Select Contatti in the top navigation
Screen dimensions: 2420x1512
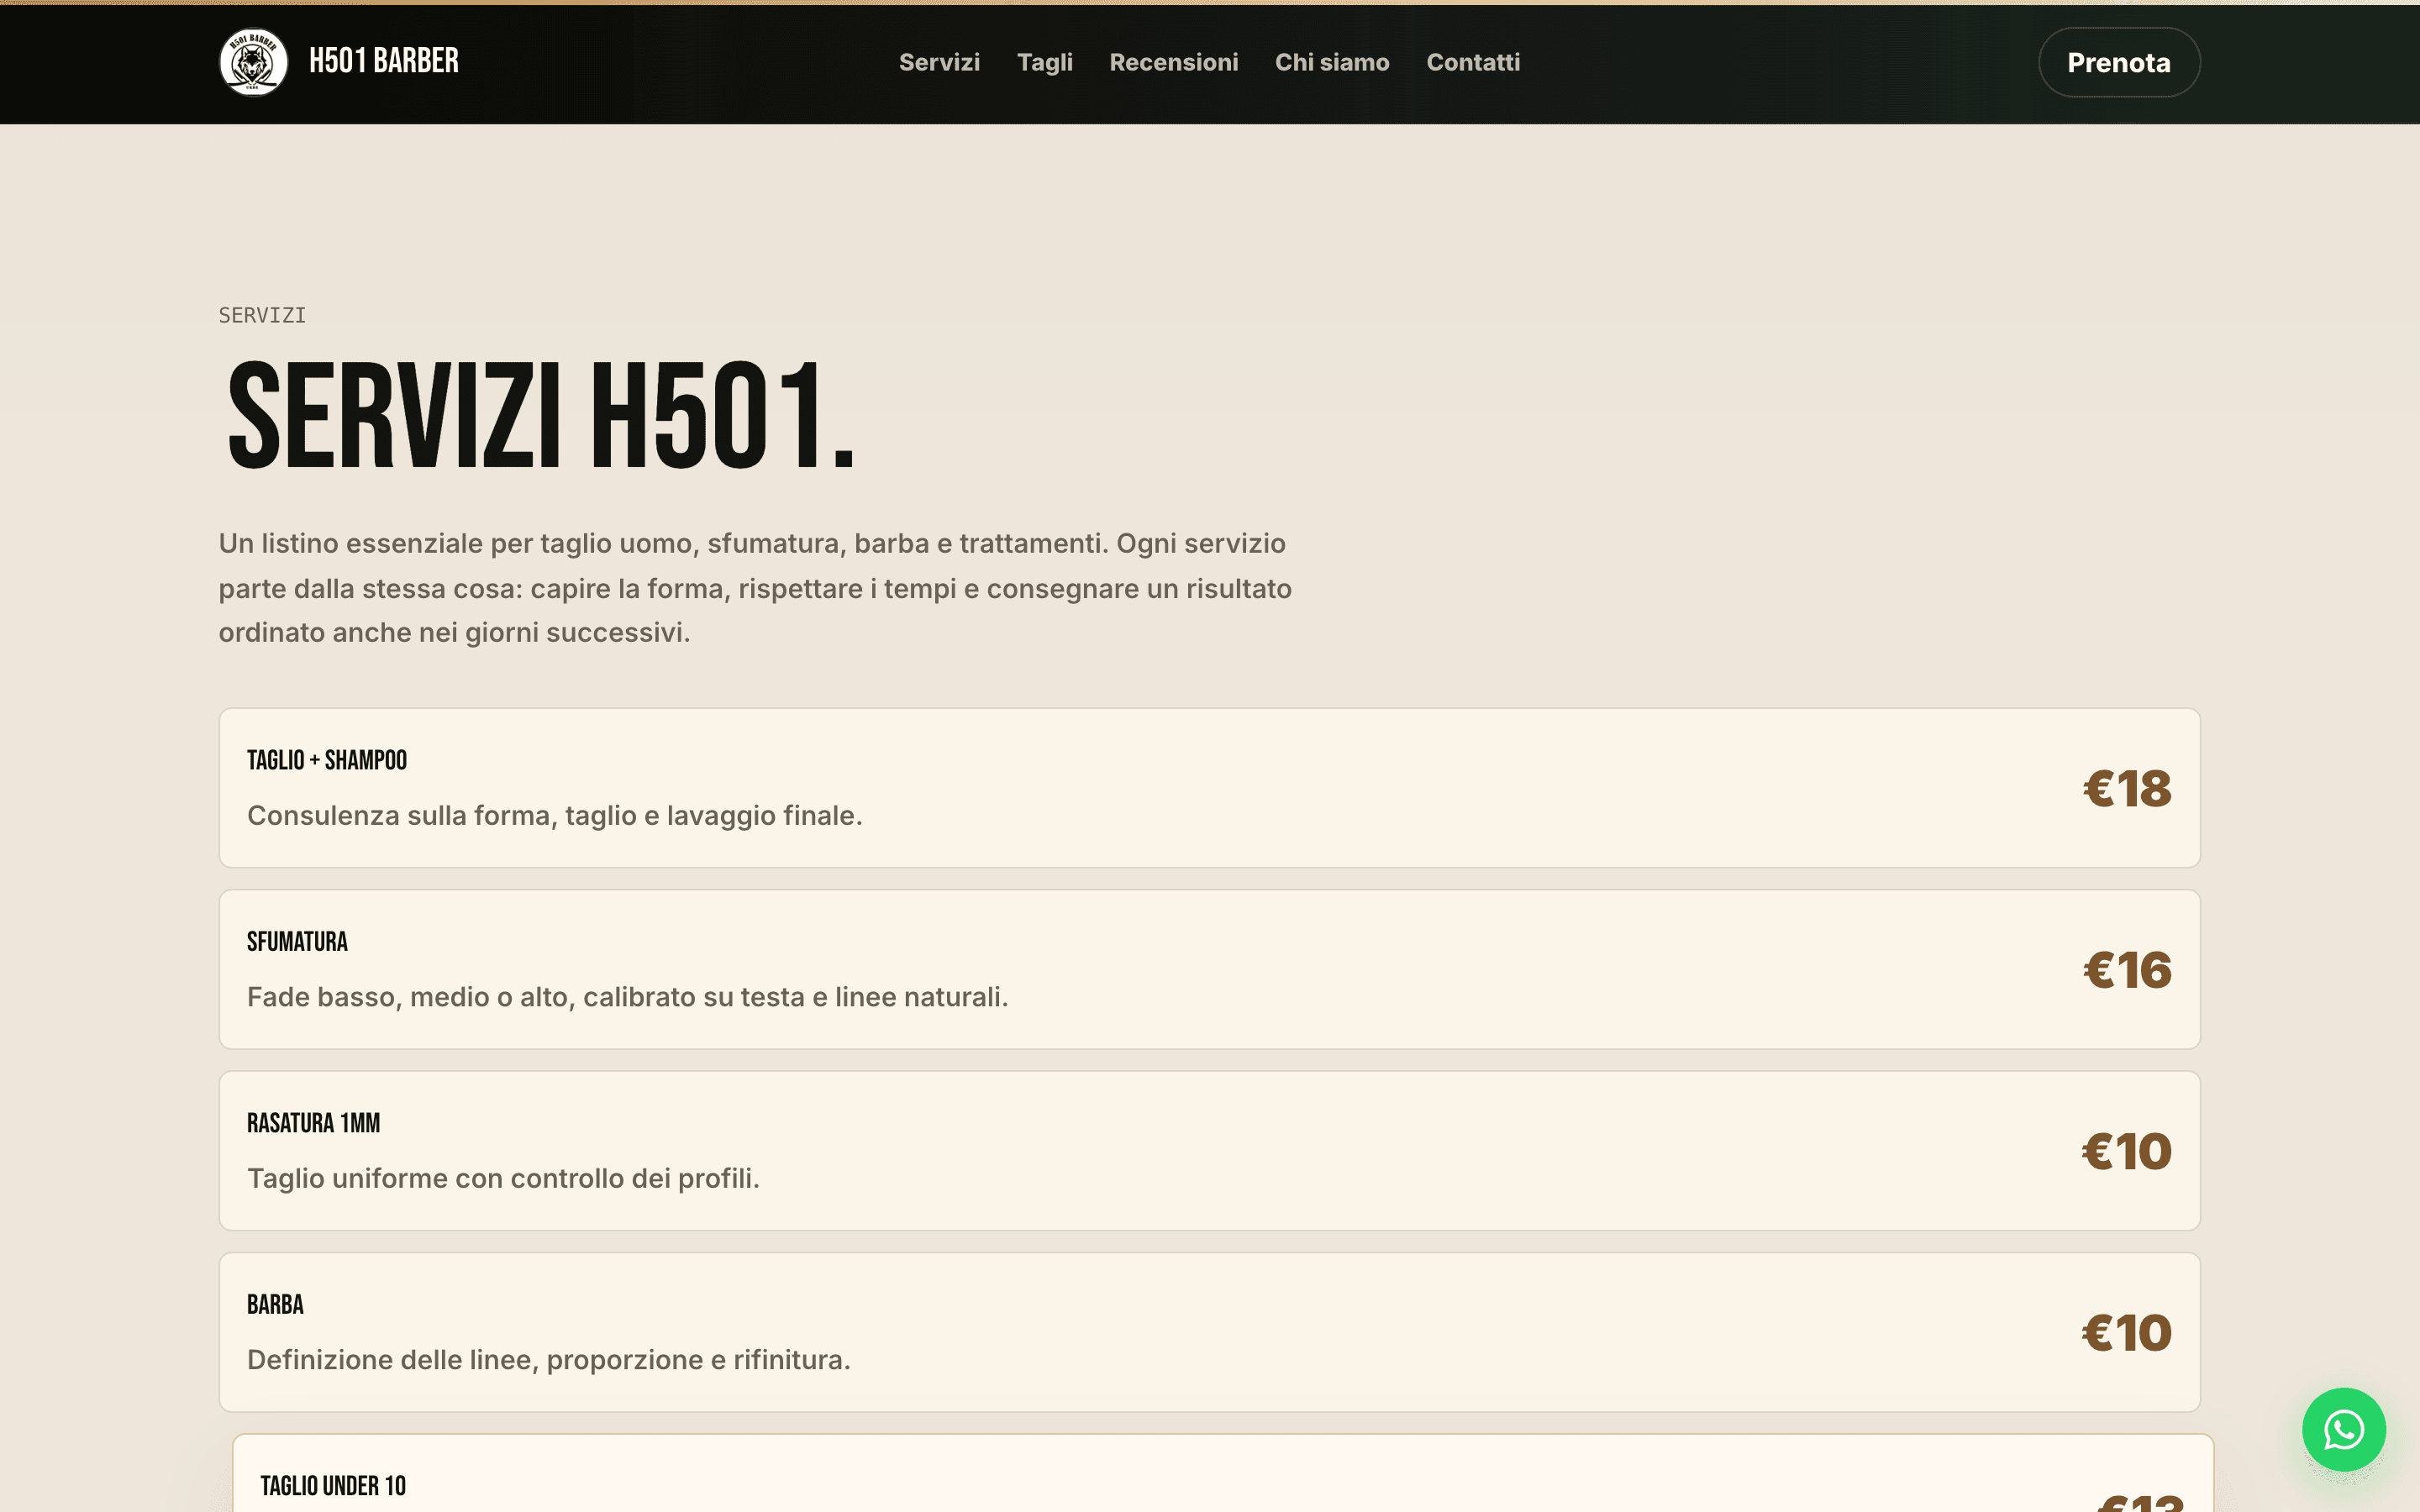(1473, 62)
